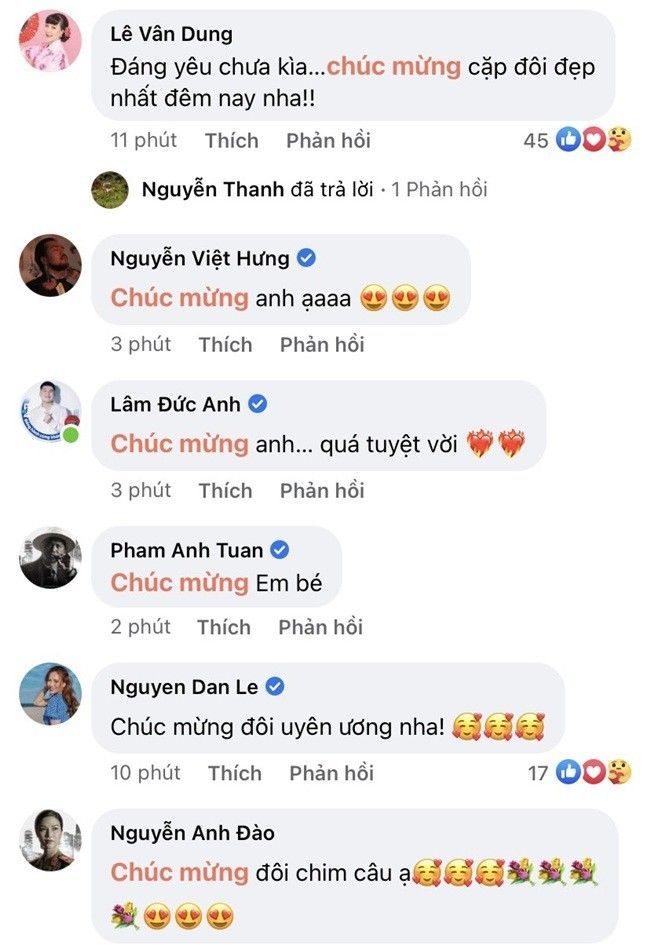The height and width of the screenshot is (949, 650).
Task: Click Nguyễn Anh Đào's profile picture
Action: coord(51,840)
